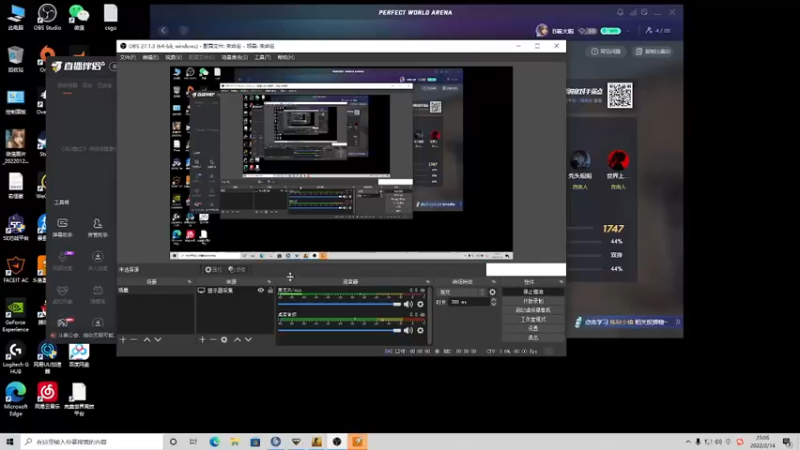Image resolution: width=800 pixels, height=450 pixels.
Task: Click Windows taskbar search box
Action: [x=92, y=441]
